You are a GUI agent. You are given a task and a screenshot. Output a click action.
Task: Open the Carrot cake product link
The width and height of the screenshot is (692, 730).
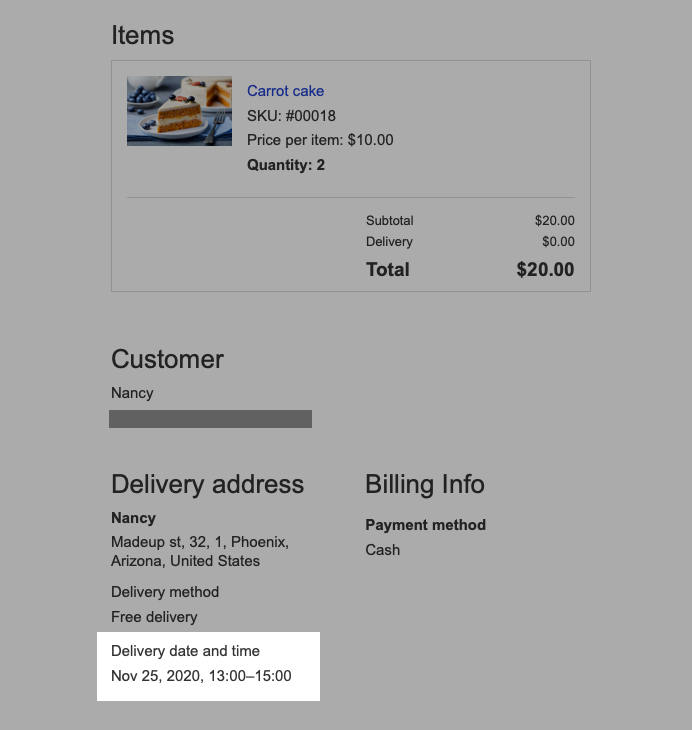click(285, 91)
